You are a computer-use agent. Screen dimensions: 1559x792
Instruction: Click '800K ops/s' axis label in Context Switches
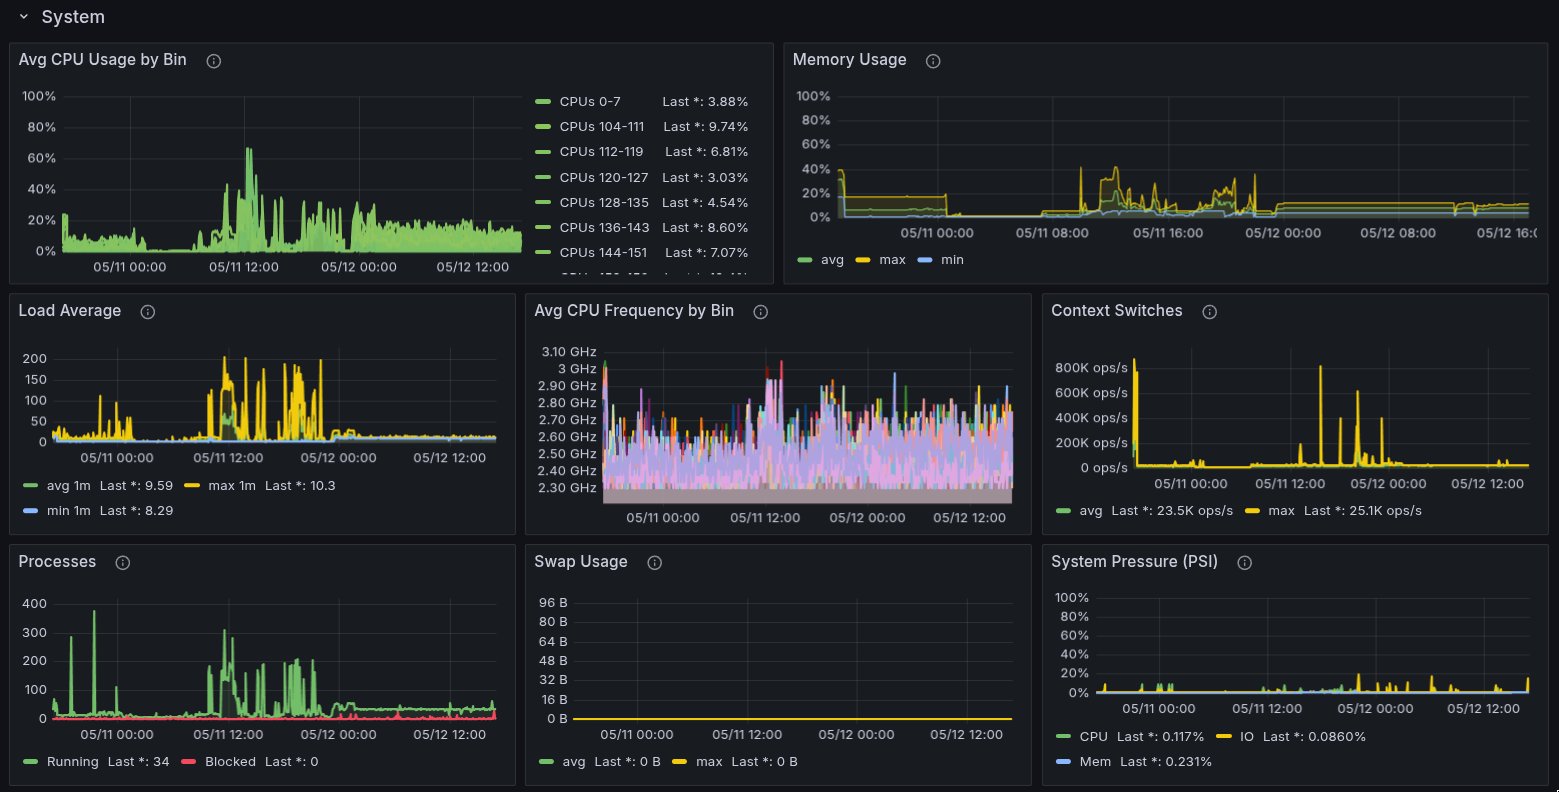tap(1091, 368)
